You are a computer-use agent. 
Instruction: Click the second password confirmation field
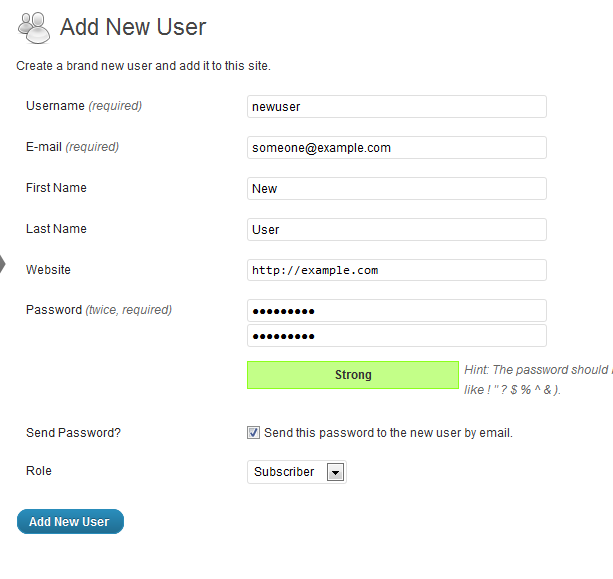[x=396, y=335]
